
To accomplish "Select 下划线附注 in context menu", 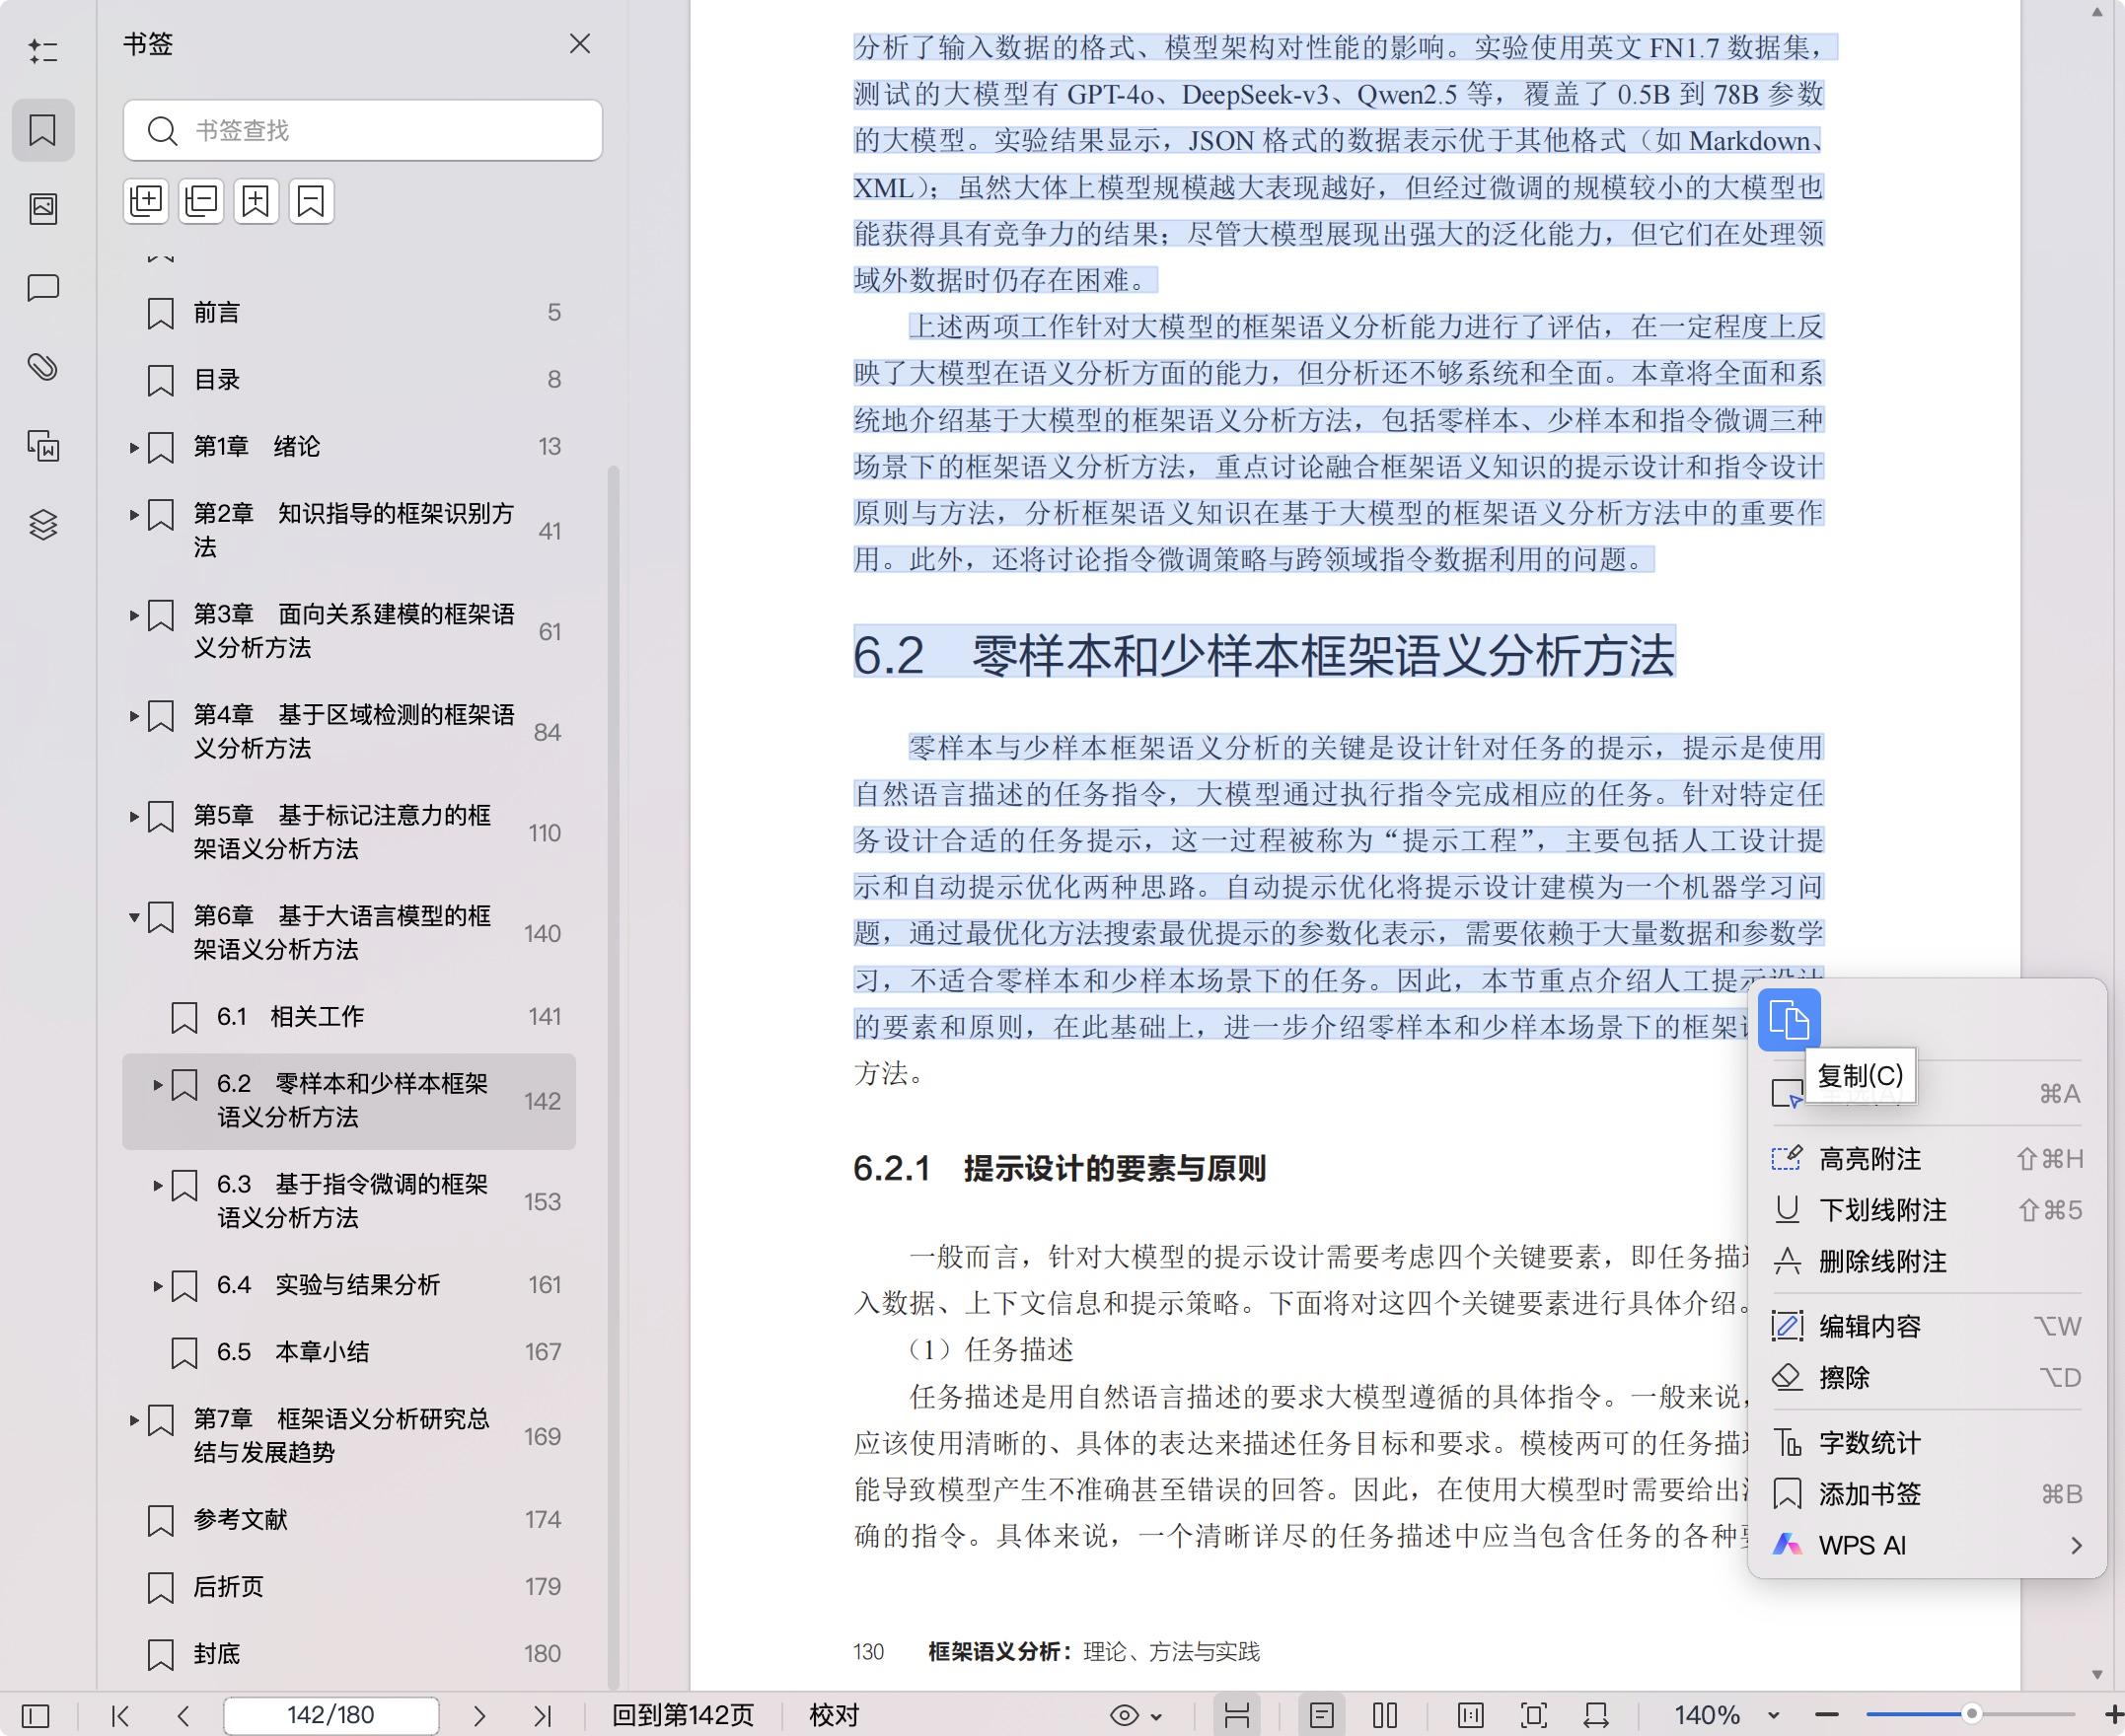I will pyautogui.click(x=1927, y=1210).
